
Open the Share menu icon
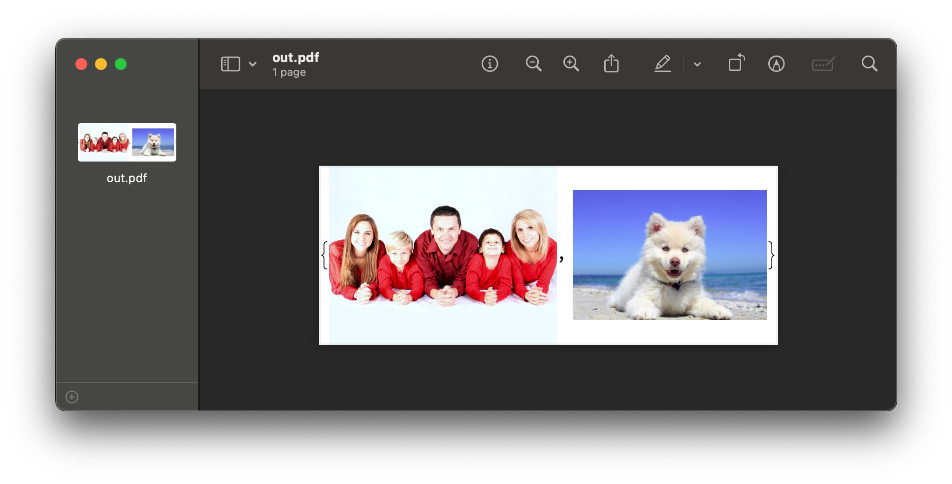coord(612,64)
